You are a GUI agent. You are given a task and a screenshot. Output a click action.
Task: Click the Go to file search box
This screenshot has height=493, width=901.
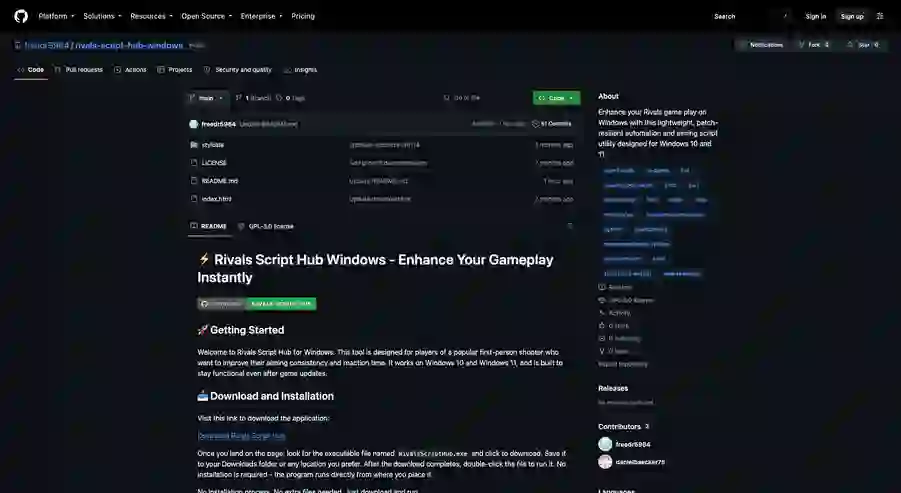tap(483, 98)
